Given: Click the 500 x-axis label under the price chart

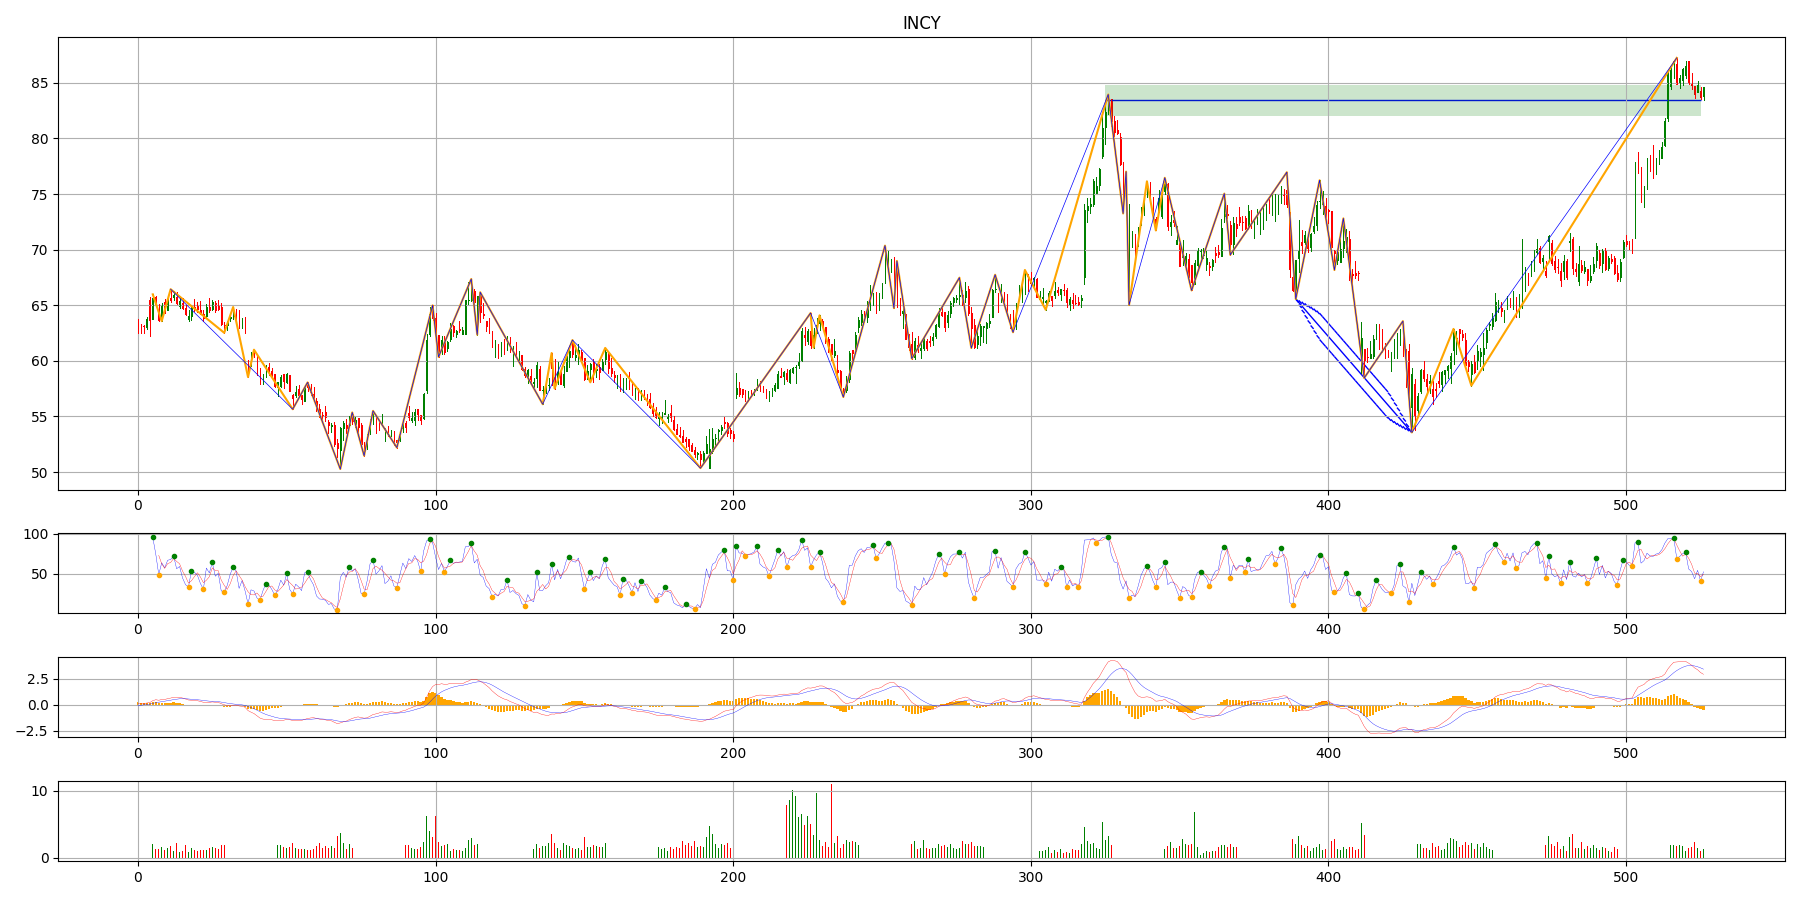Looking at the screenshot, I should 1626,506.
